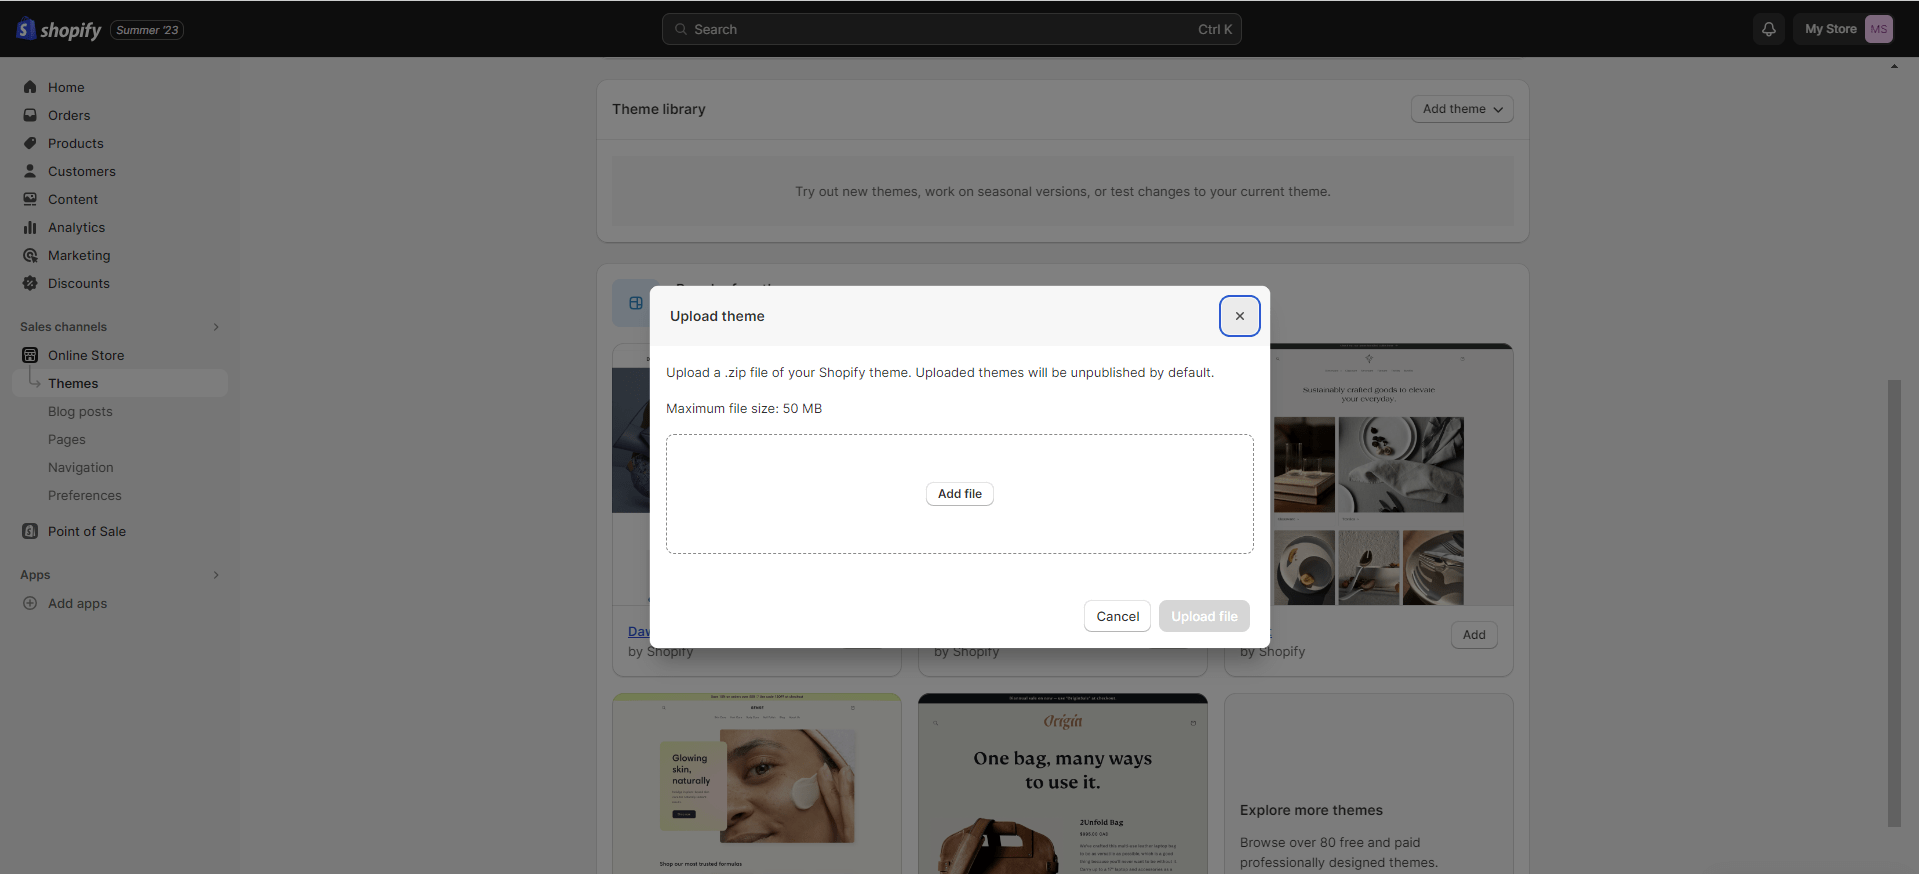1919x874 pixels.
Task: Click the Marketing target icon
Action: tap(30, 255)
